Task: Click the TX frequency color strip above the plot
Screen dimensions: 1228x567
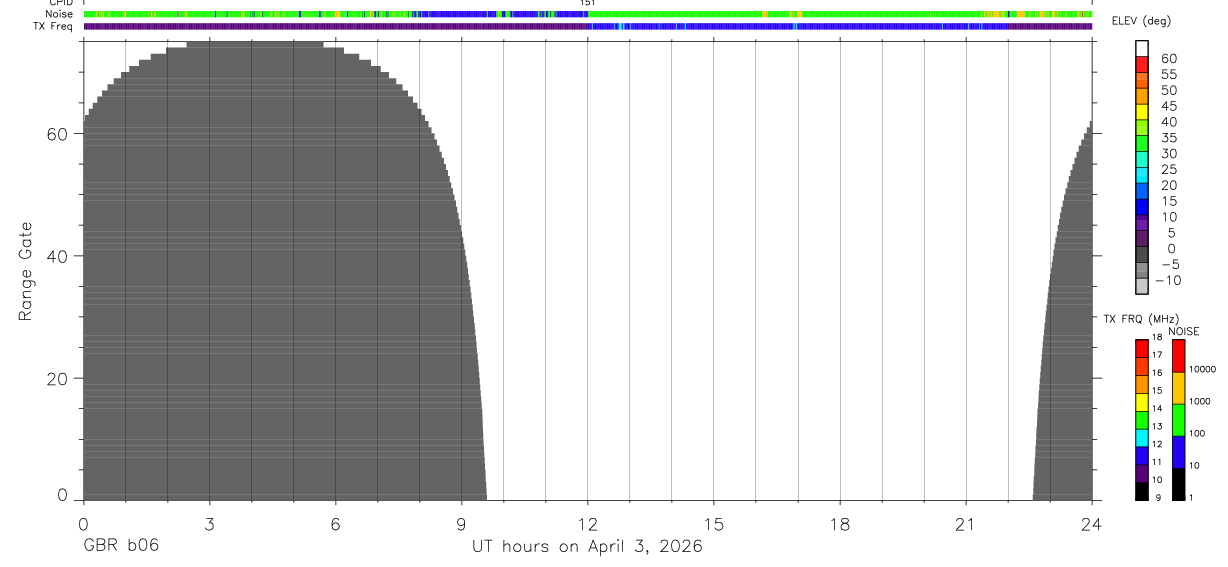Action: (x=587, y=26)
